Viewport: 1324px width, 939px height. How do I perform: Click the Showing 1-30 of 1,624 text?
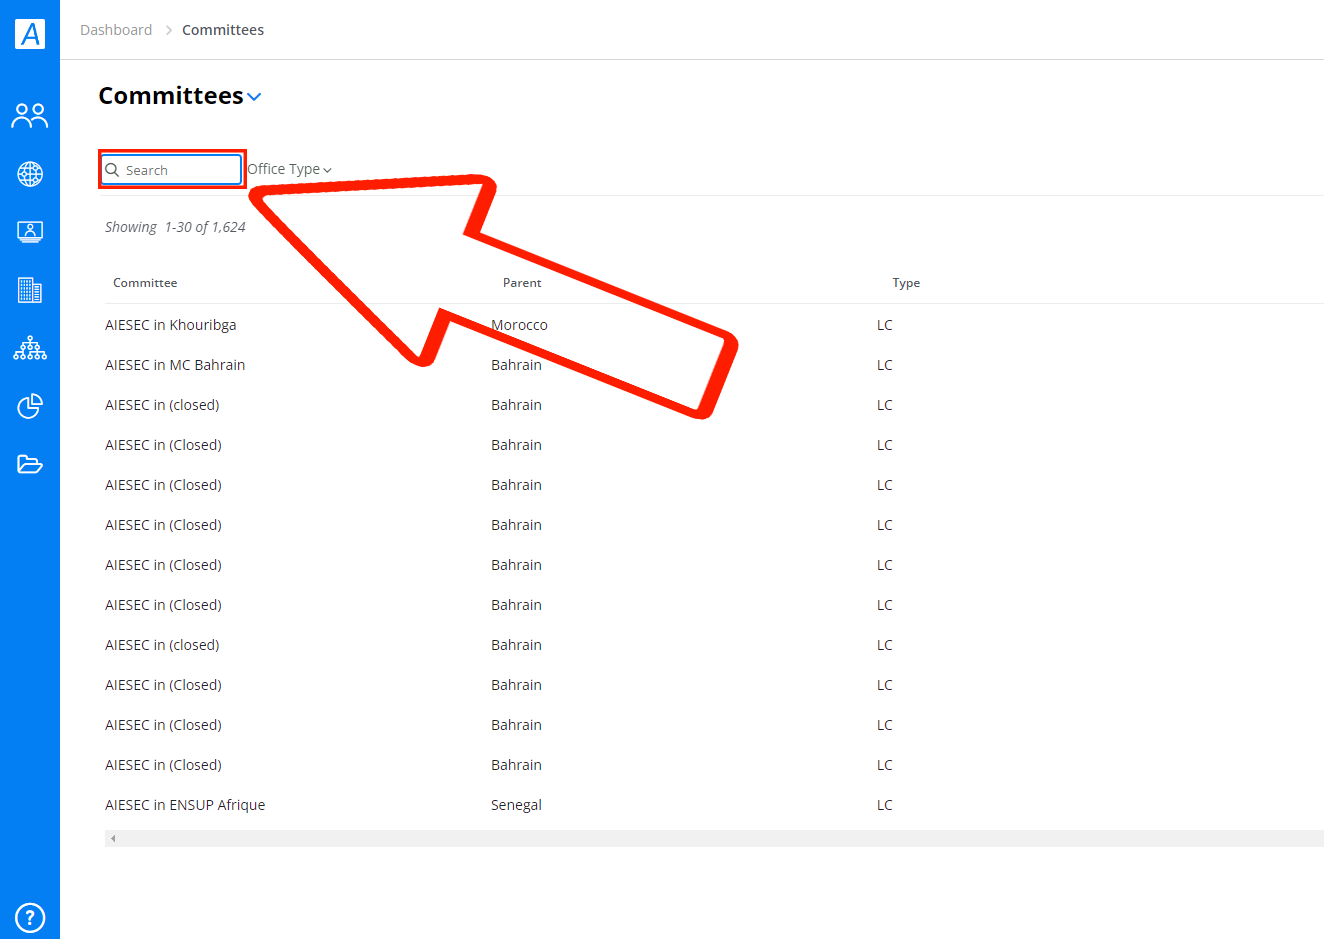[175, 227]
